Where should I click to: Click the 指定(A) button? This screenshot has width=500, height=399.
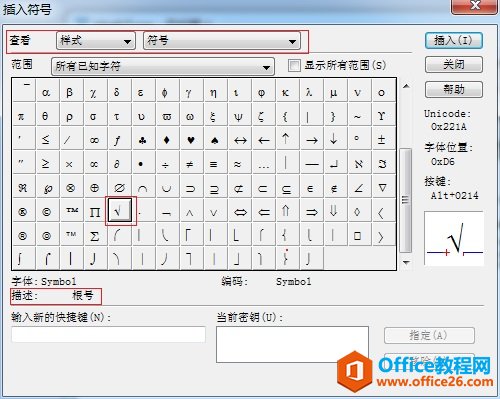click(429, 335)
